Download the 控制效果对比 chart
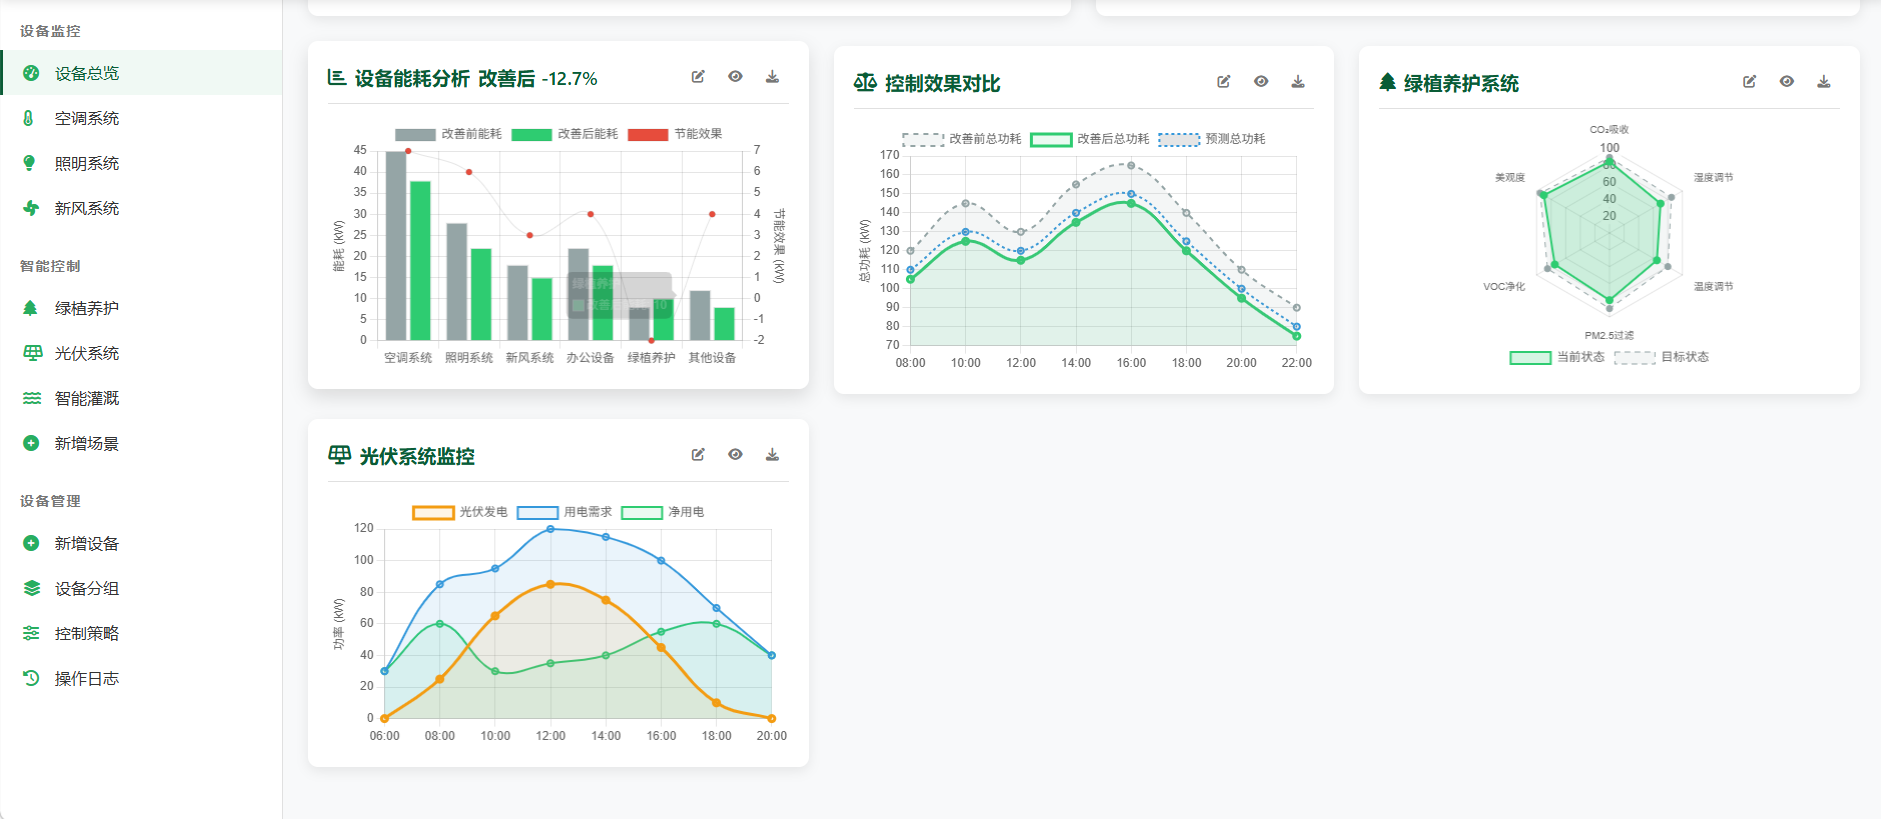The height and width of the screenshot is (819, 1881). point(1298,82)
